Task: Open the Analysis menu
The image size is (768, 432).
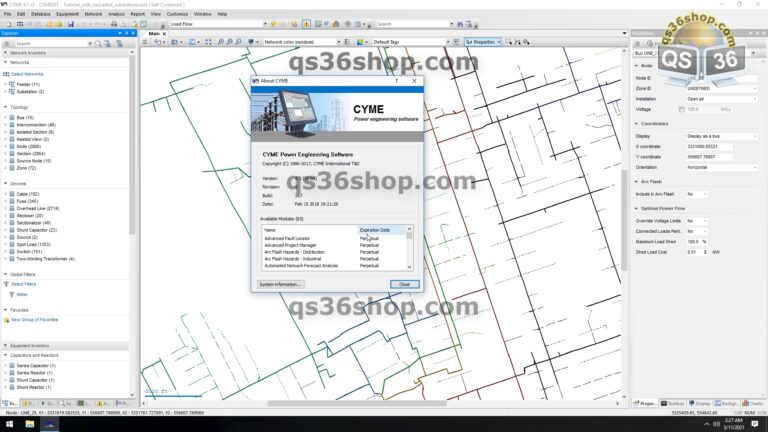Action: coord(116,14)
